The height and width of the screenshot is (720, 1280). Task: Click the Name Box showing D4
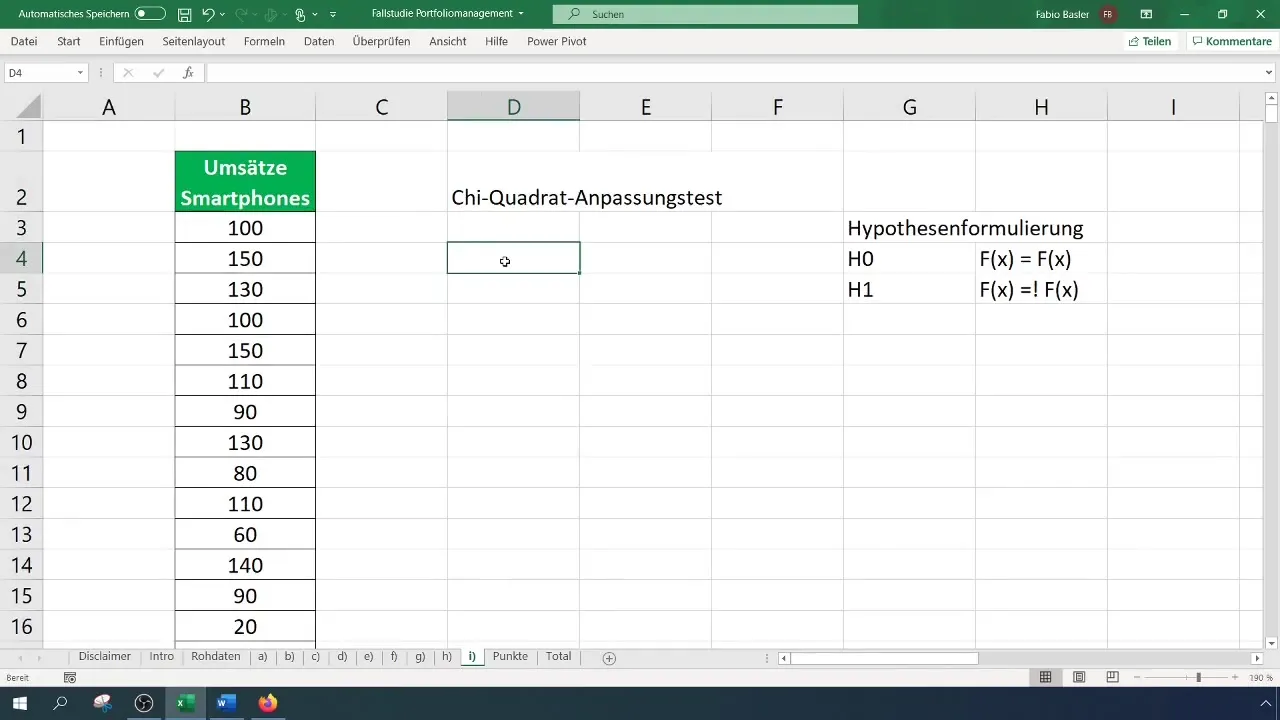coord(38,73)
